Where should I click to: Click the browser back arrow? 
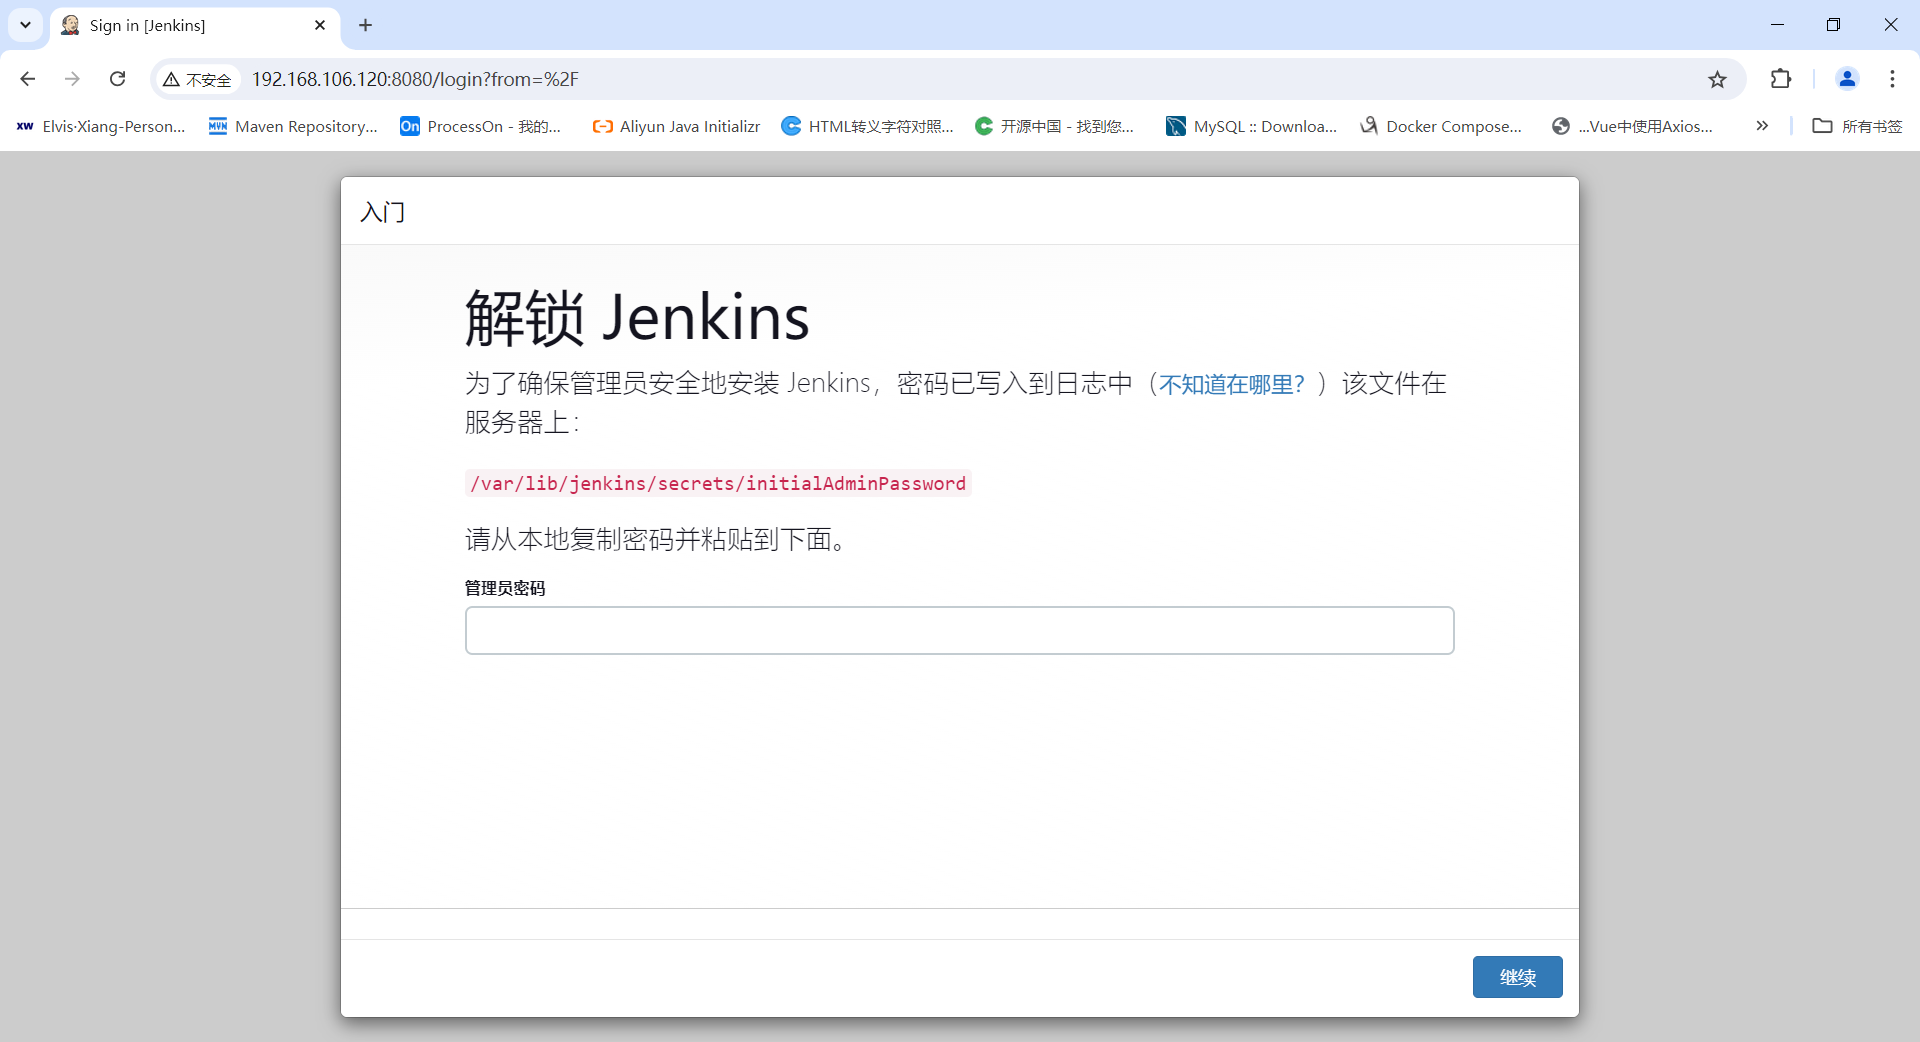28,79
